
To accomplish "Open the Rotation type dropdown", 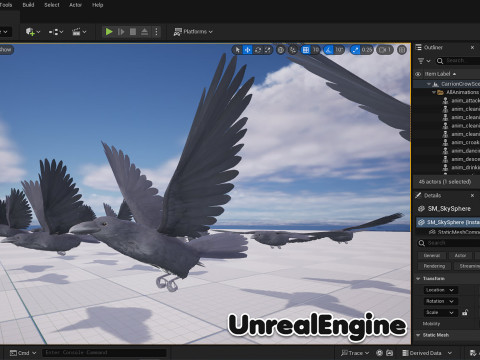I will (440, 301).
